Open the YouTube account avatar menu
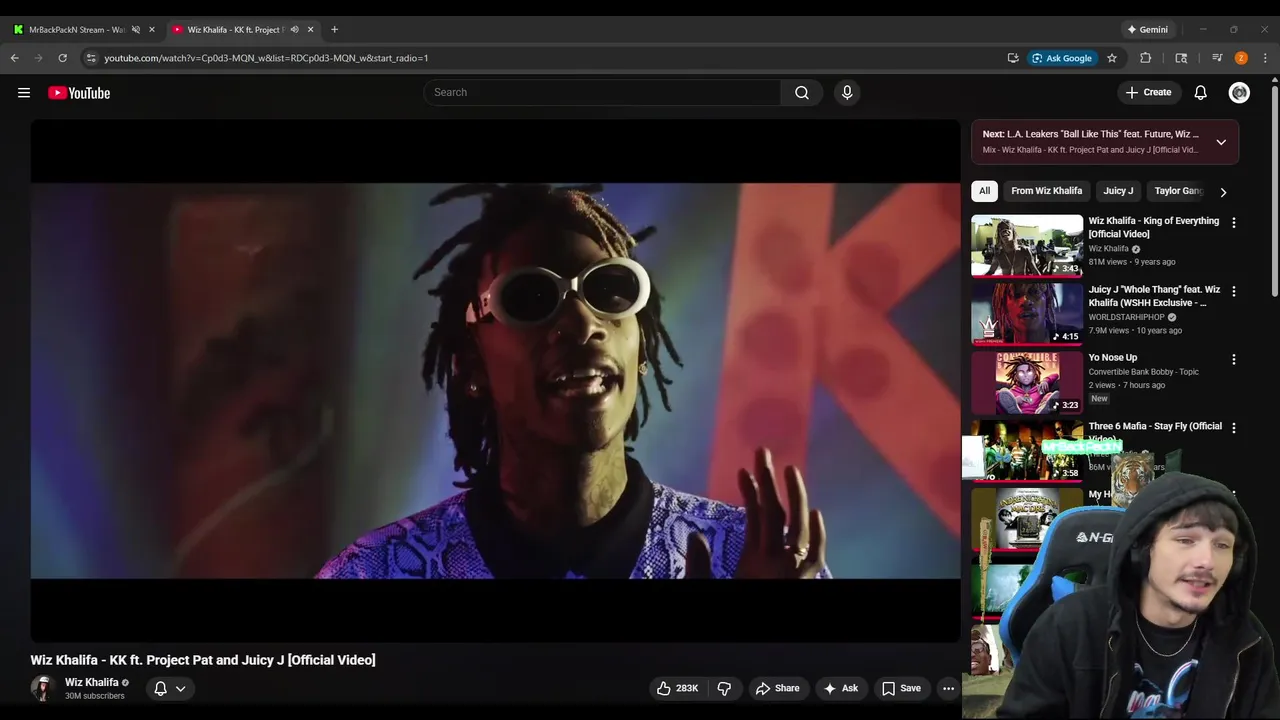Image resolution: width=1280 pixels, height=720 pixels. click(1239, 92)
